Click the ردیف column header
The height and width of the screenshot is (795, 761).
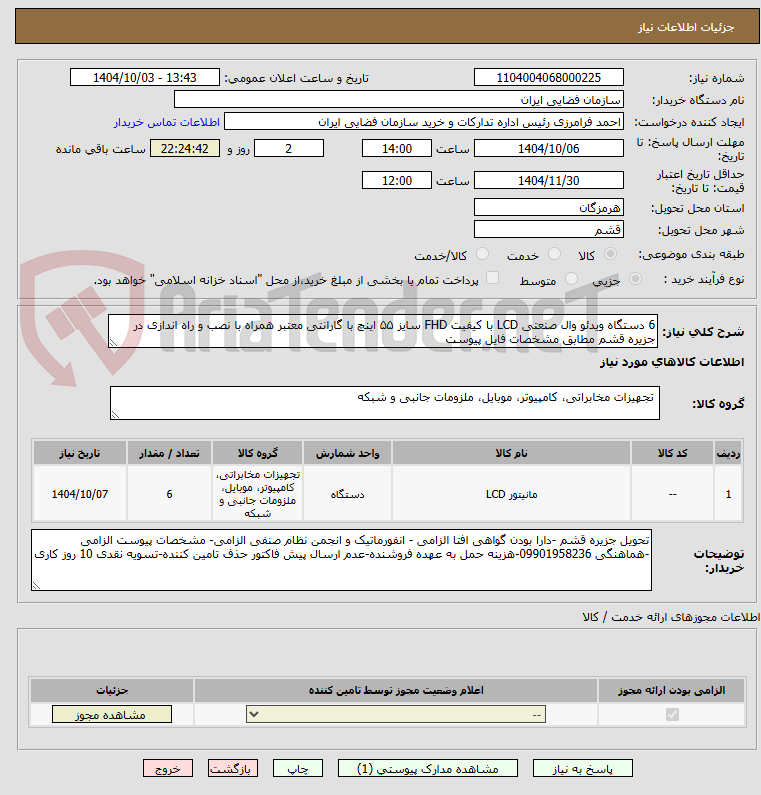(x=728, y=453)
